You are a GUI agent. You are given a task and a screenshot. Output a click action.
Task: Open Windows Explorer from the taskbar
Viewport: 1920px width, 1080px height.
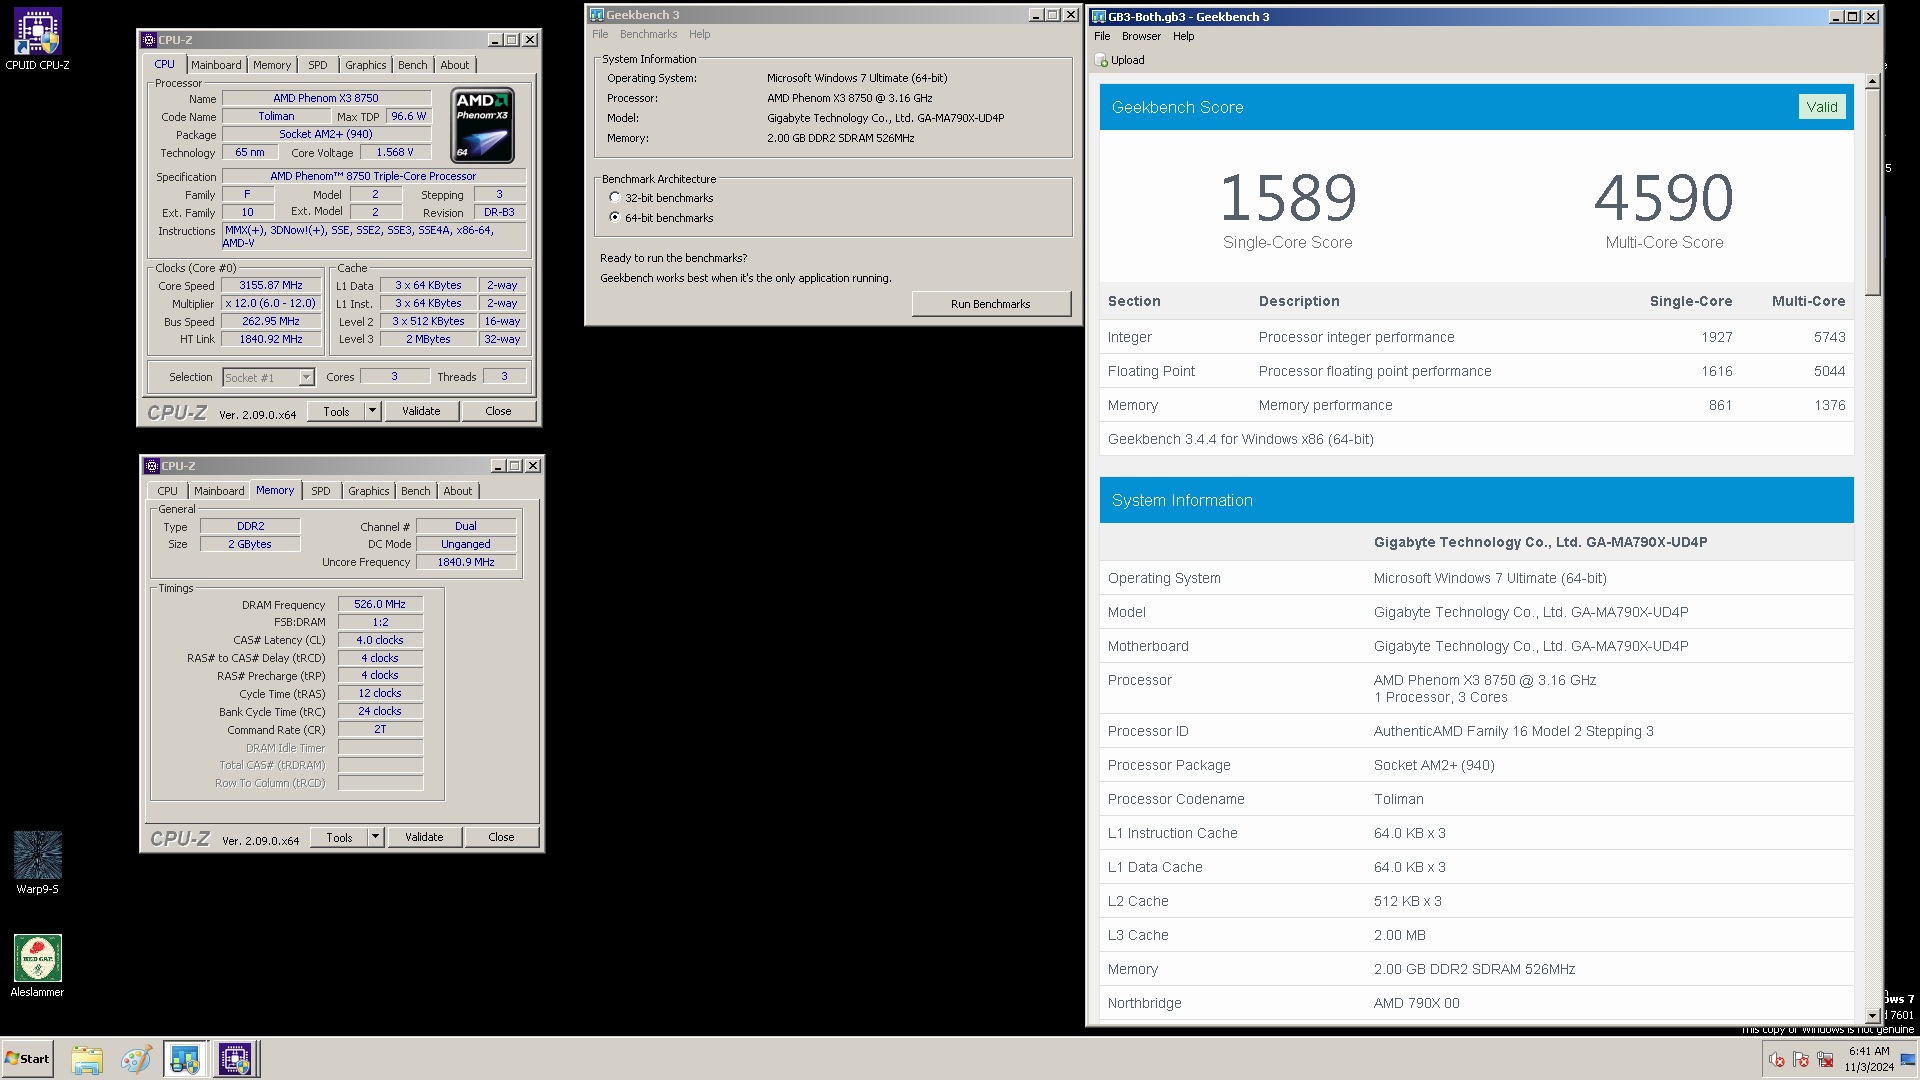87,1059
